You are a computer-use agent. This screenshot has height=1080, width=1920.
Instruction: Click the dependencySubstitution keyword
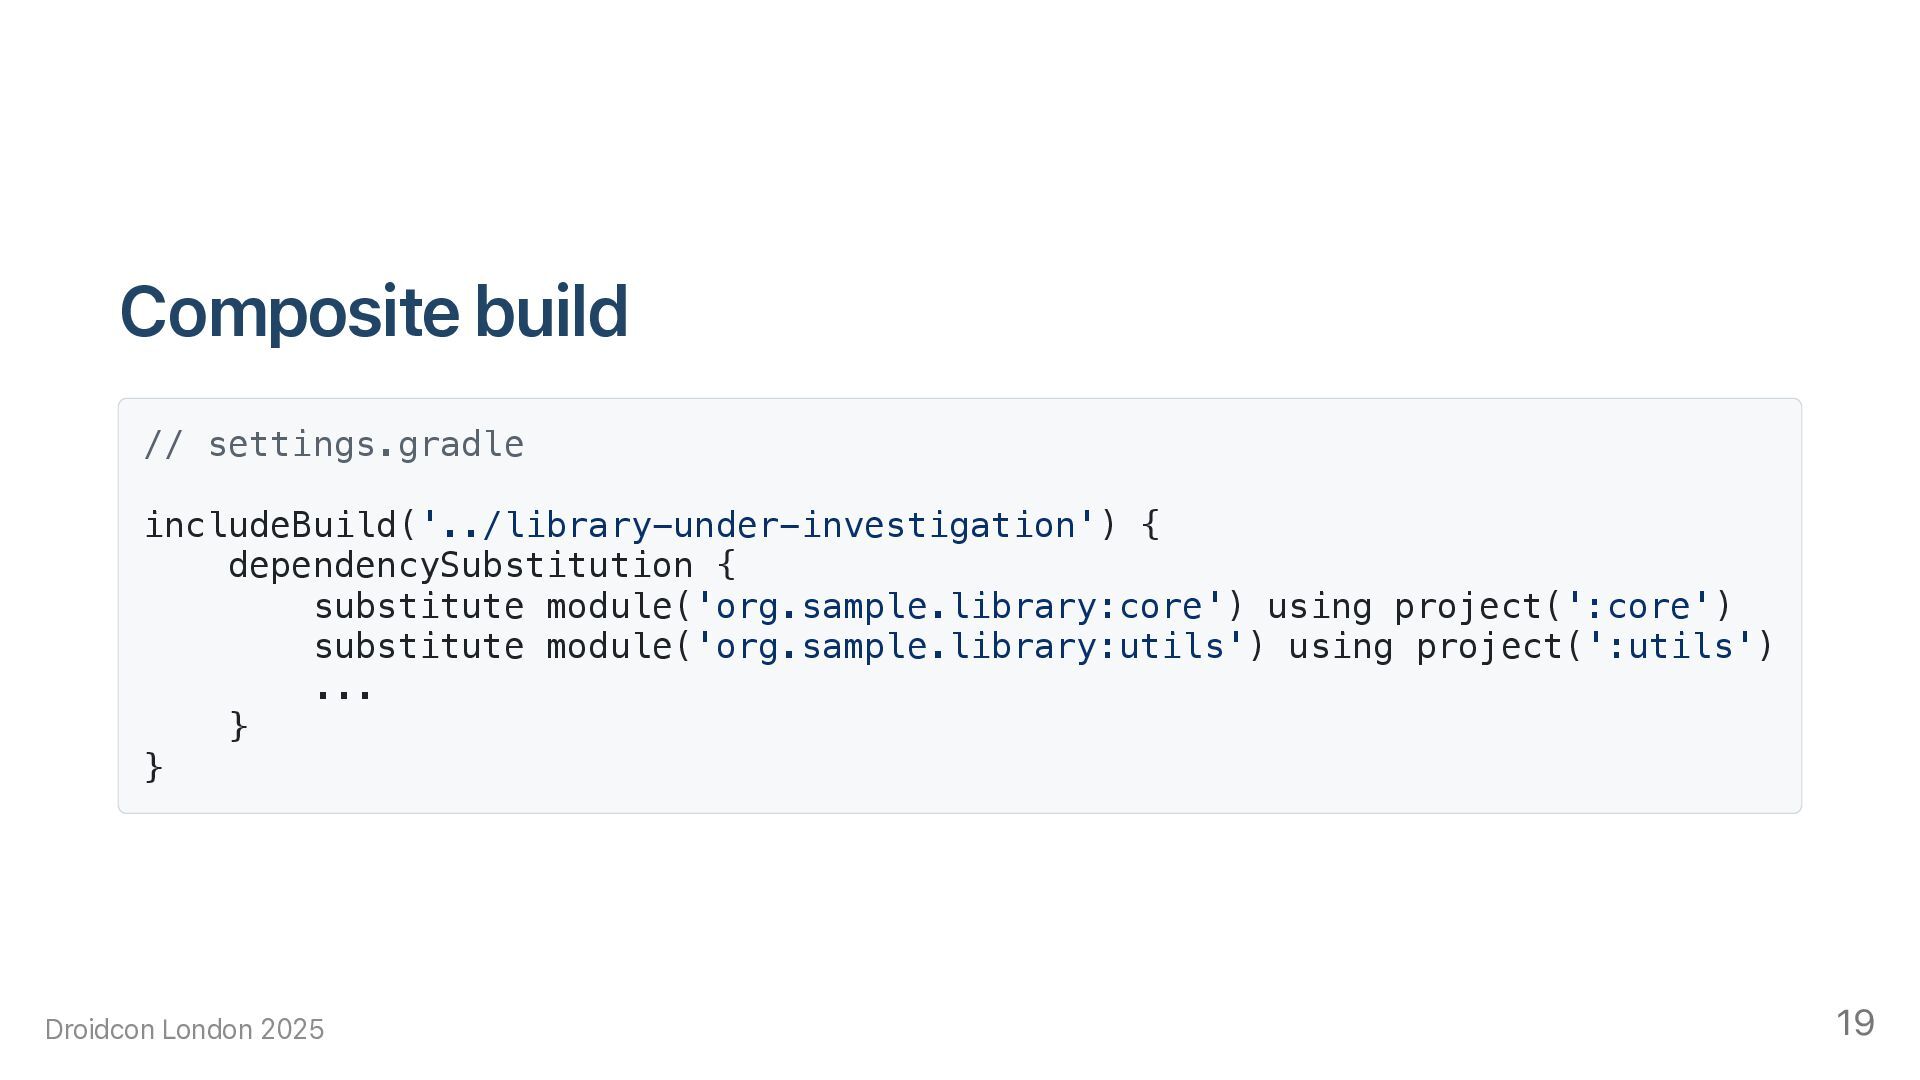460,566
